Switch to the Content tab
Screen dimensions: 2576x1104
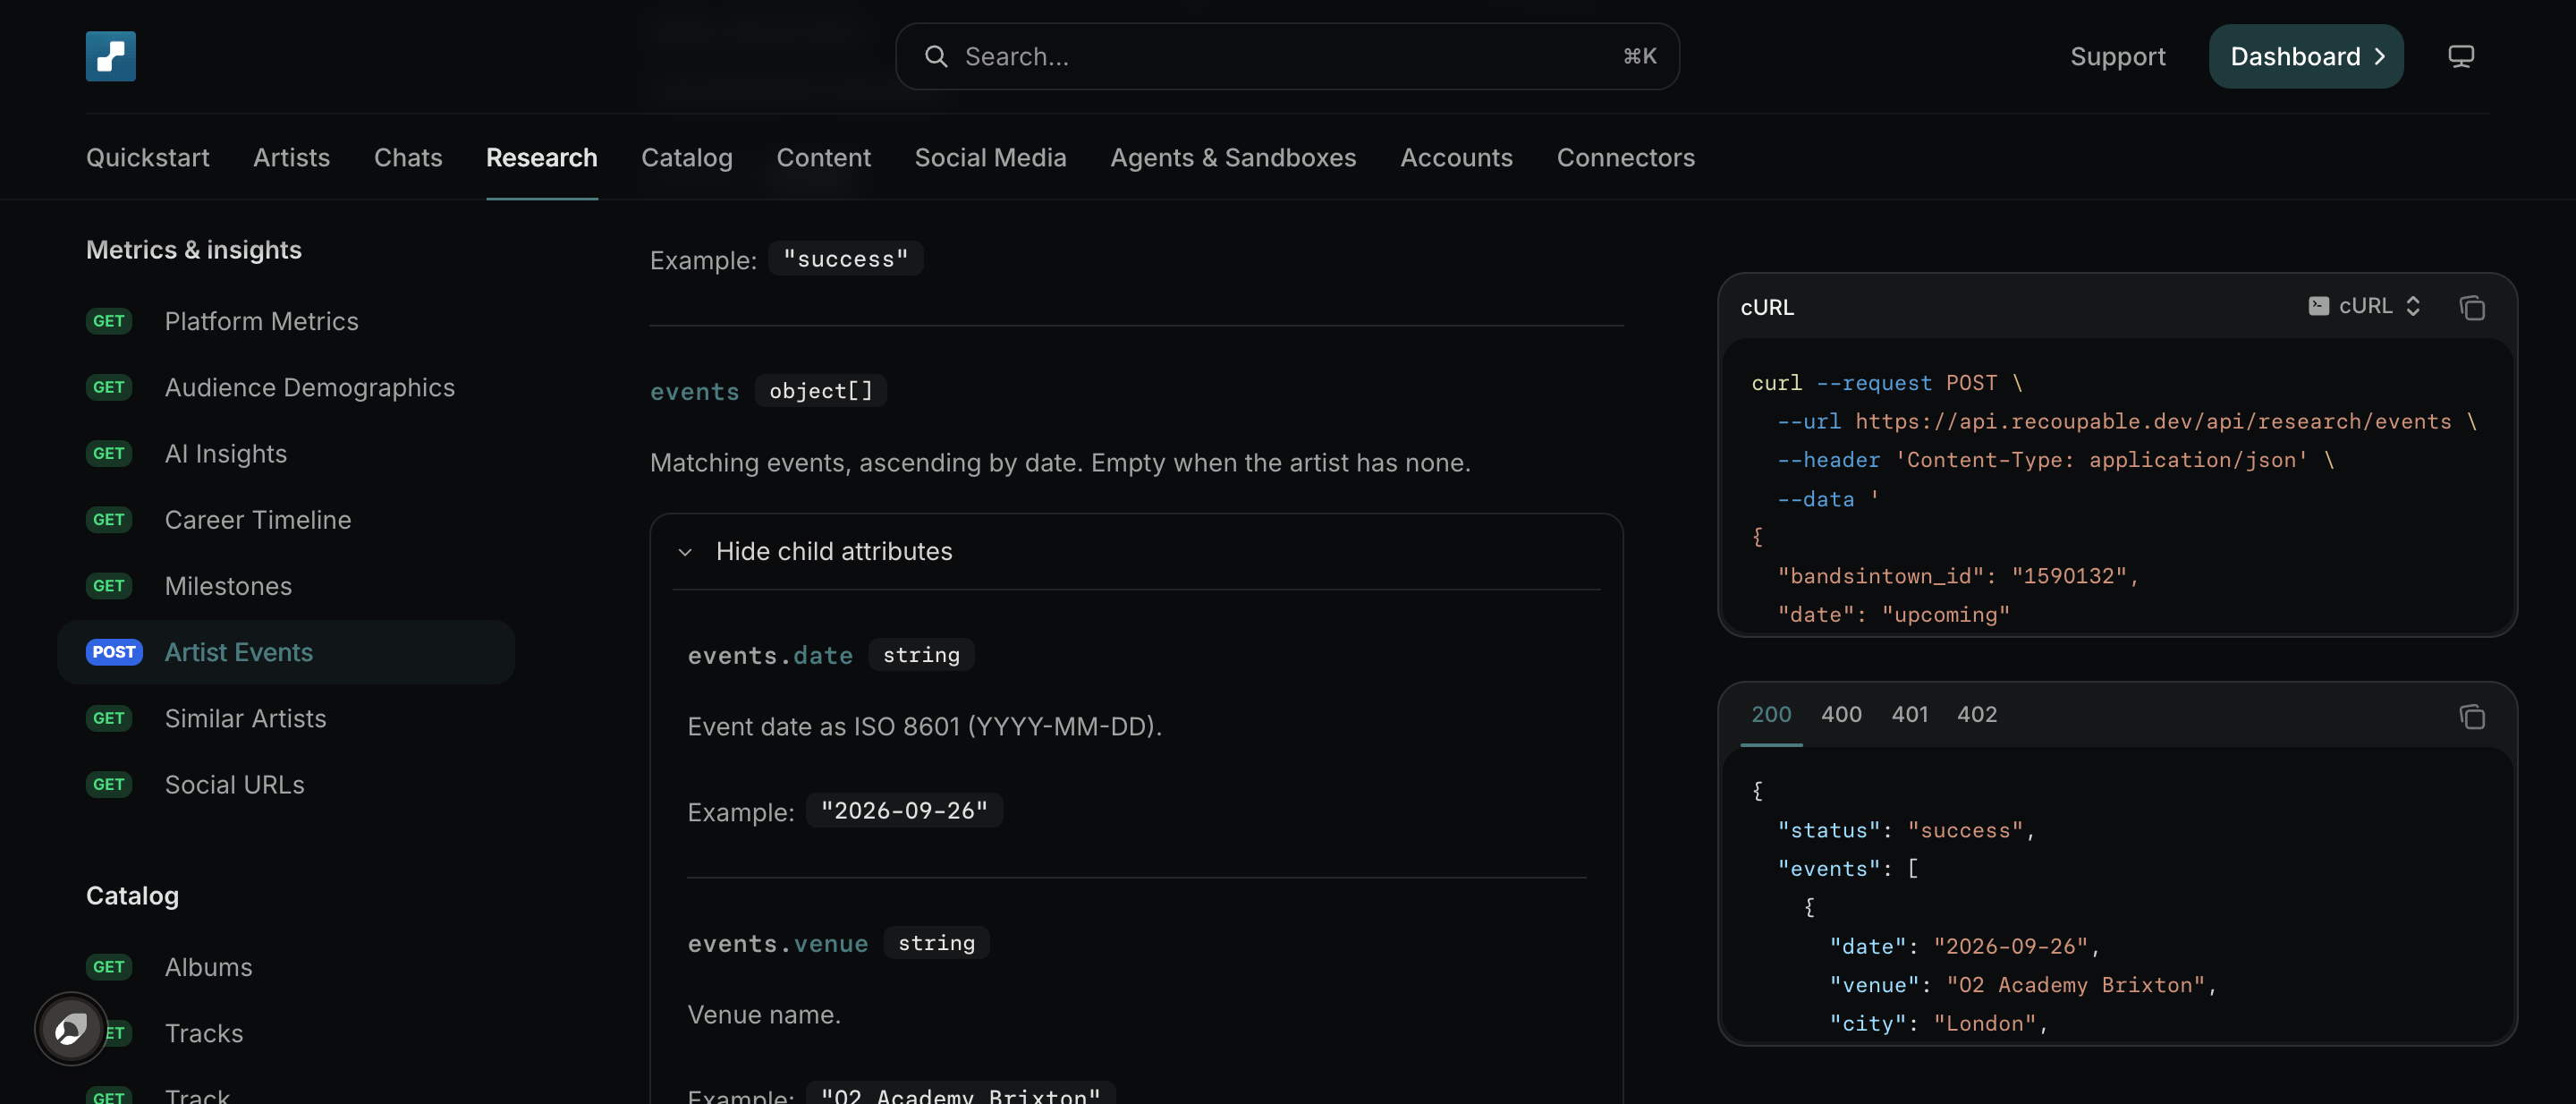(x=823, y=158)
